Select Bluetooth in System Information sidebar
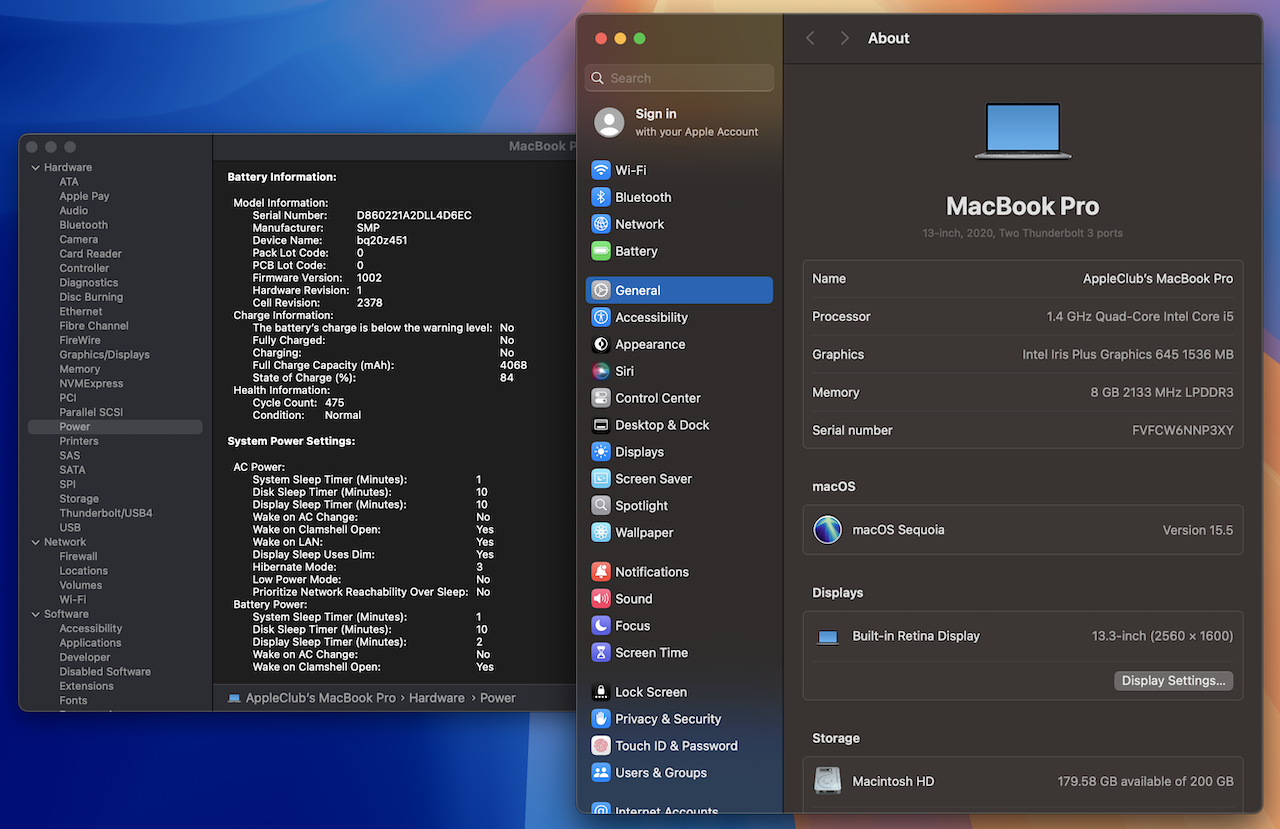Screen dimensions: 1280x829 (83, 225)
